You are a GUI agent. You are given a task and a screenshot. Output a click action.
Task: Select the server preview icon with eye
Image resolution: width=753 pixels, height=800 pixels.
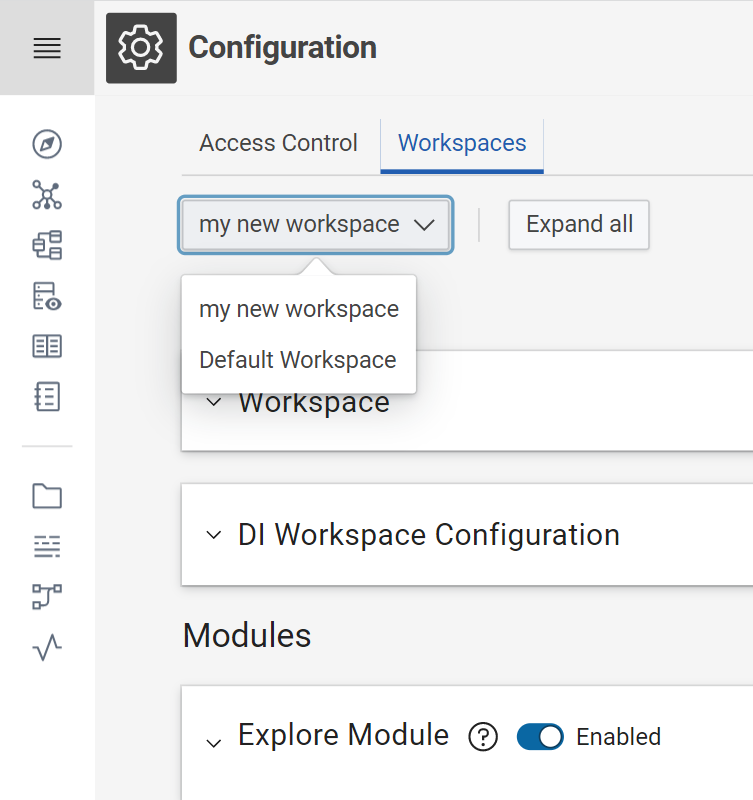[x=46, y=295]
